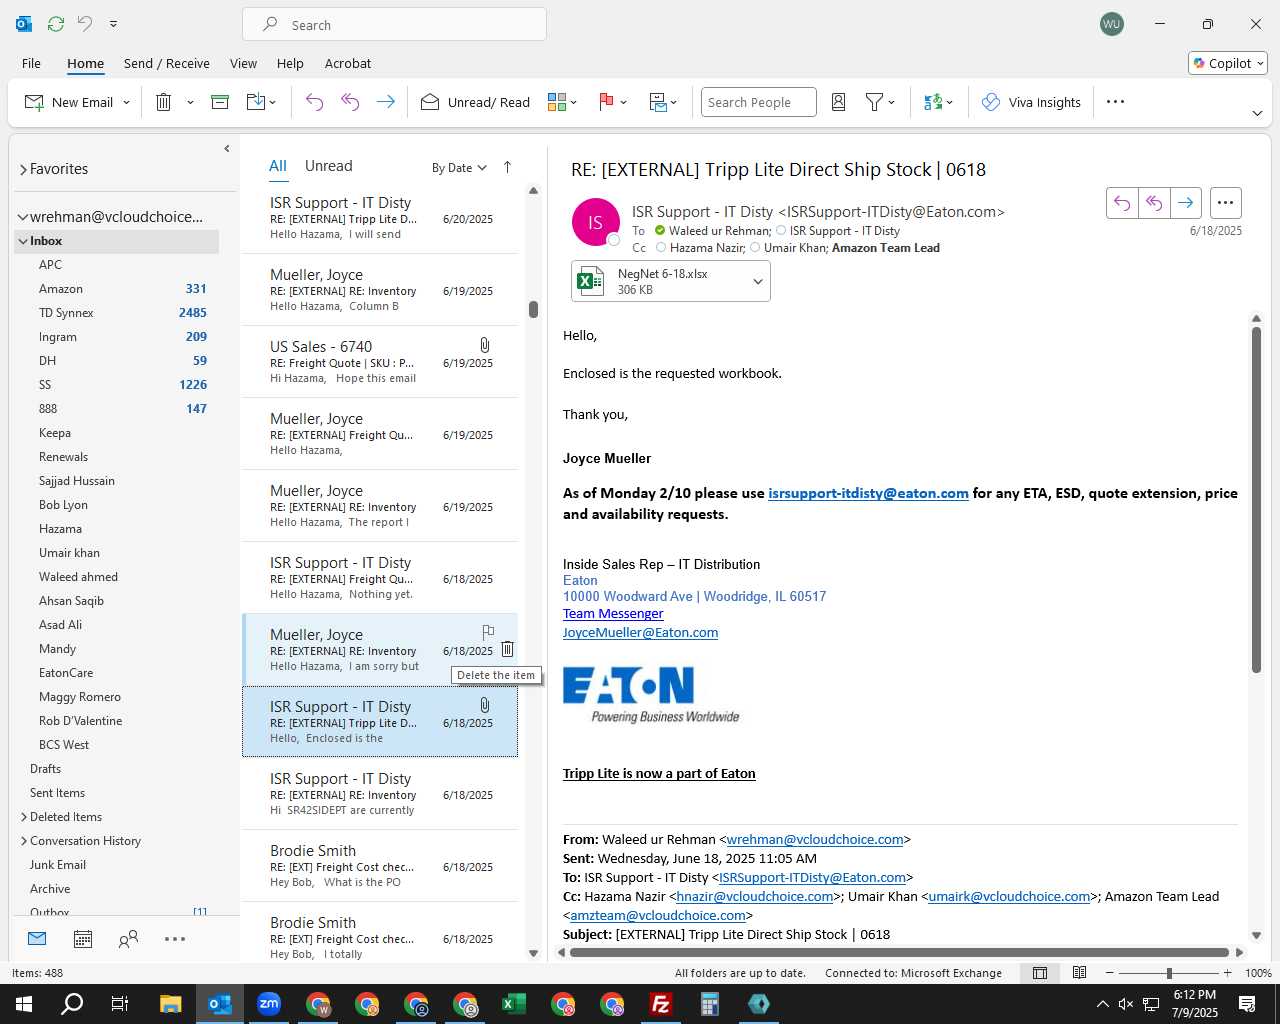Click the JoyceMueller@Eaton.com link
This screenshot has width=1280, height=1024.
[x=640, y=633]
